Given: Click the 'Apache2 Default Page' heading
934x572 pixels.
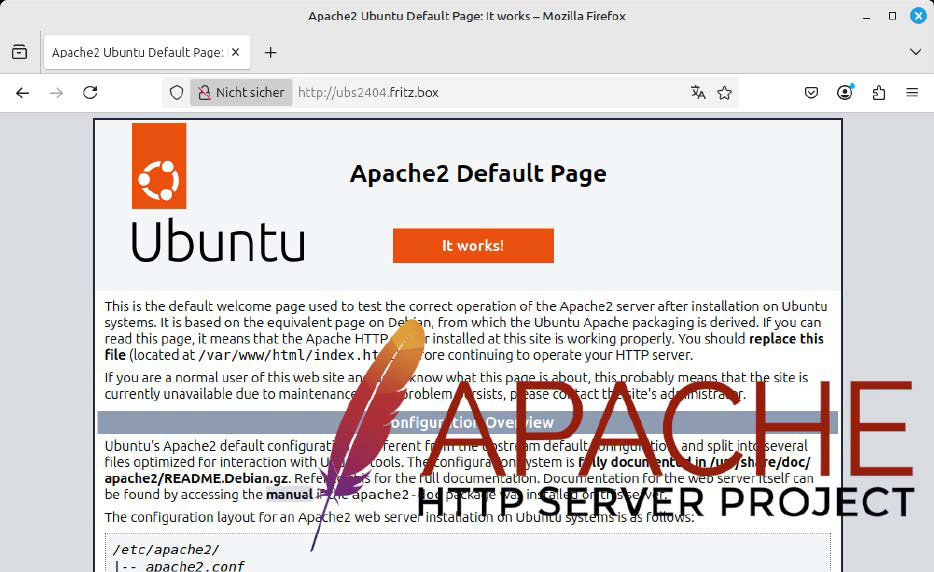Looking at the screenshot, I should (478, 173).
